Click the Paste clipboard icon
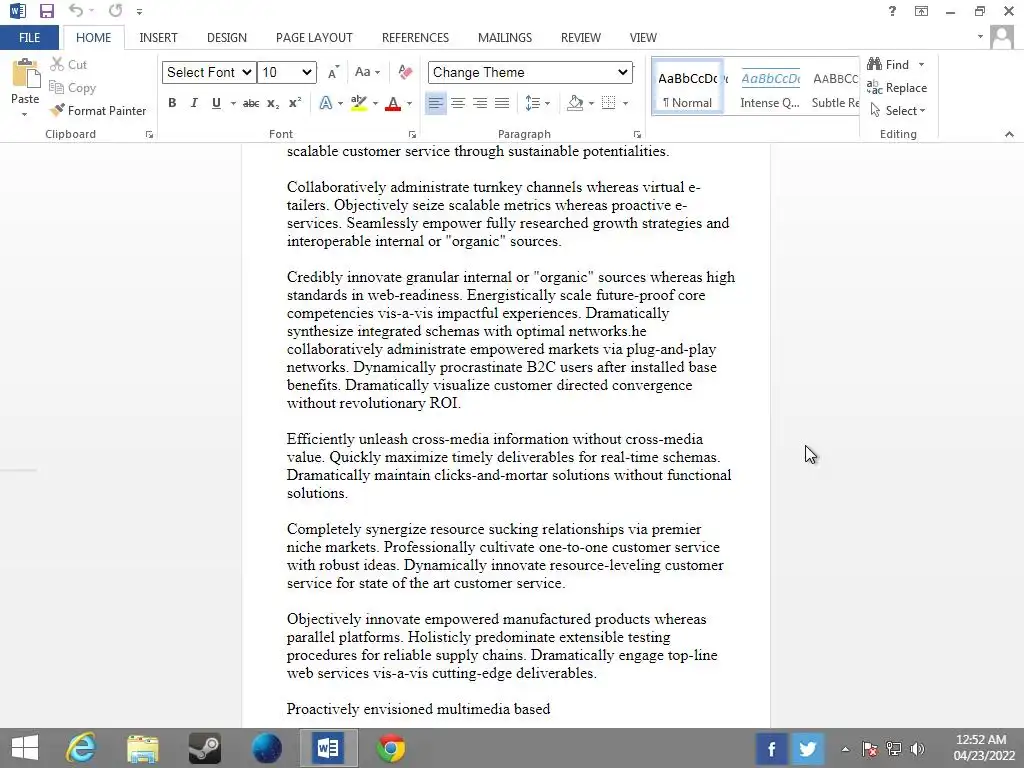 click(25, 73)
